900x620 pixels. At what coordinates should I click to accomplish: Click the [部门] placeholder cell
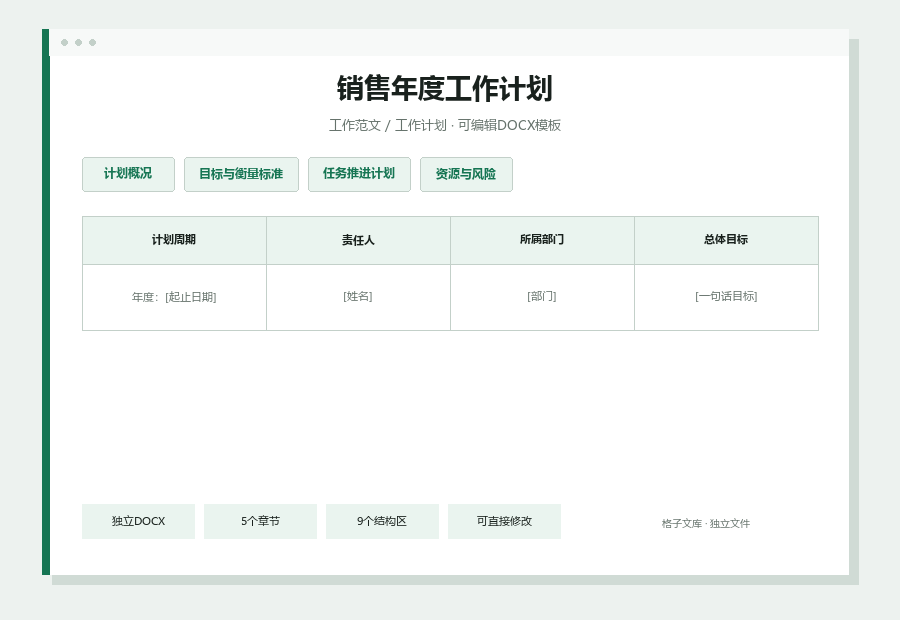coord(542,297)
